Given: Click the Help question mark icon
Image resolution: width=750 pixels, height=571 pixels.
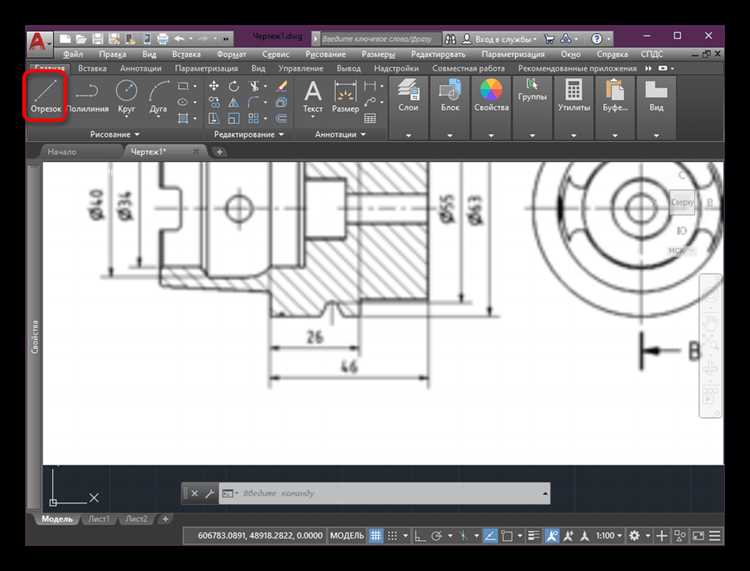Looking at the screenshot, I should pyautogui.click(x=596, y=39).
